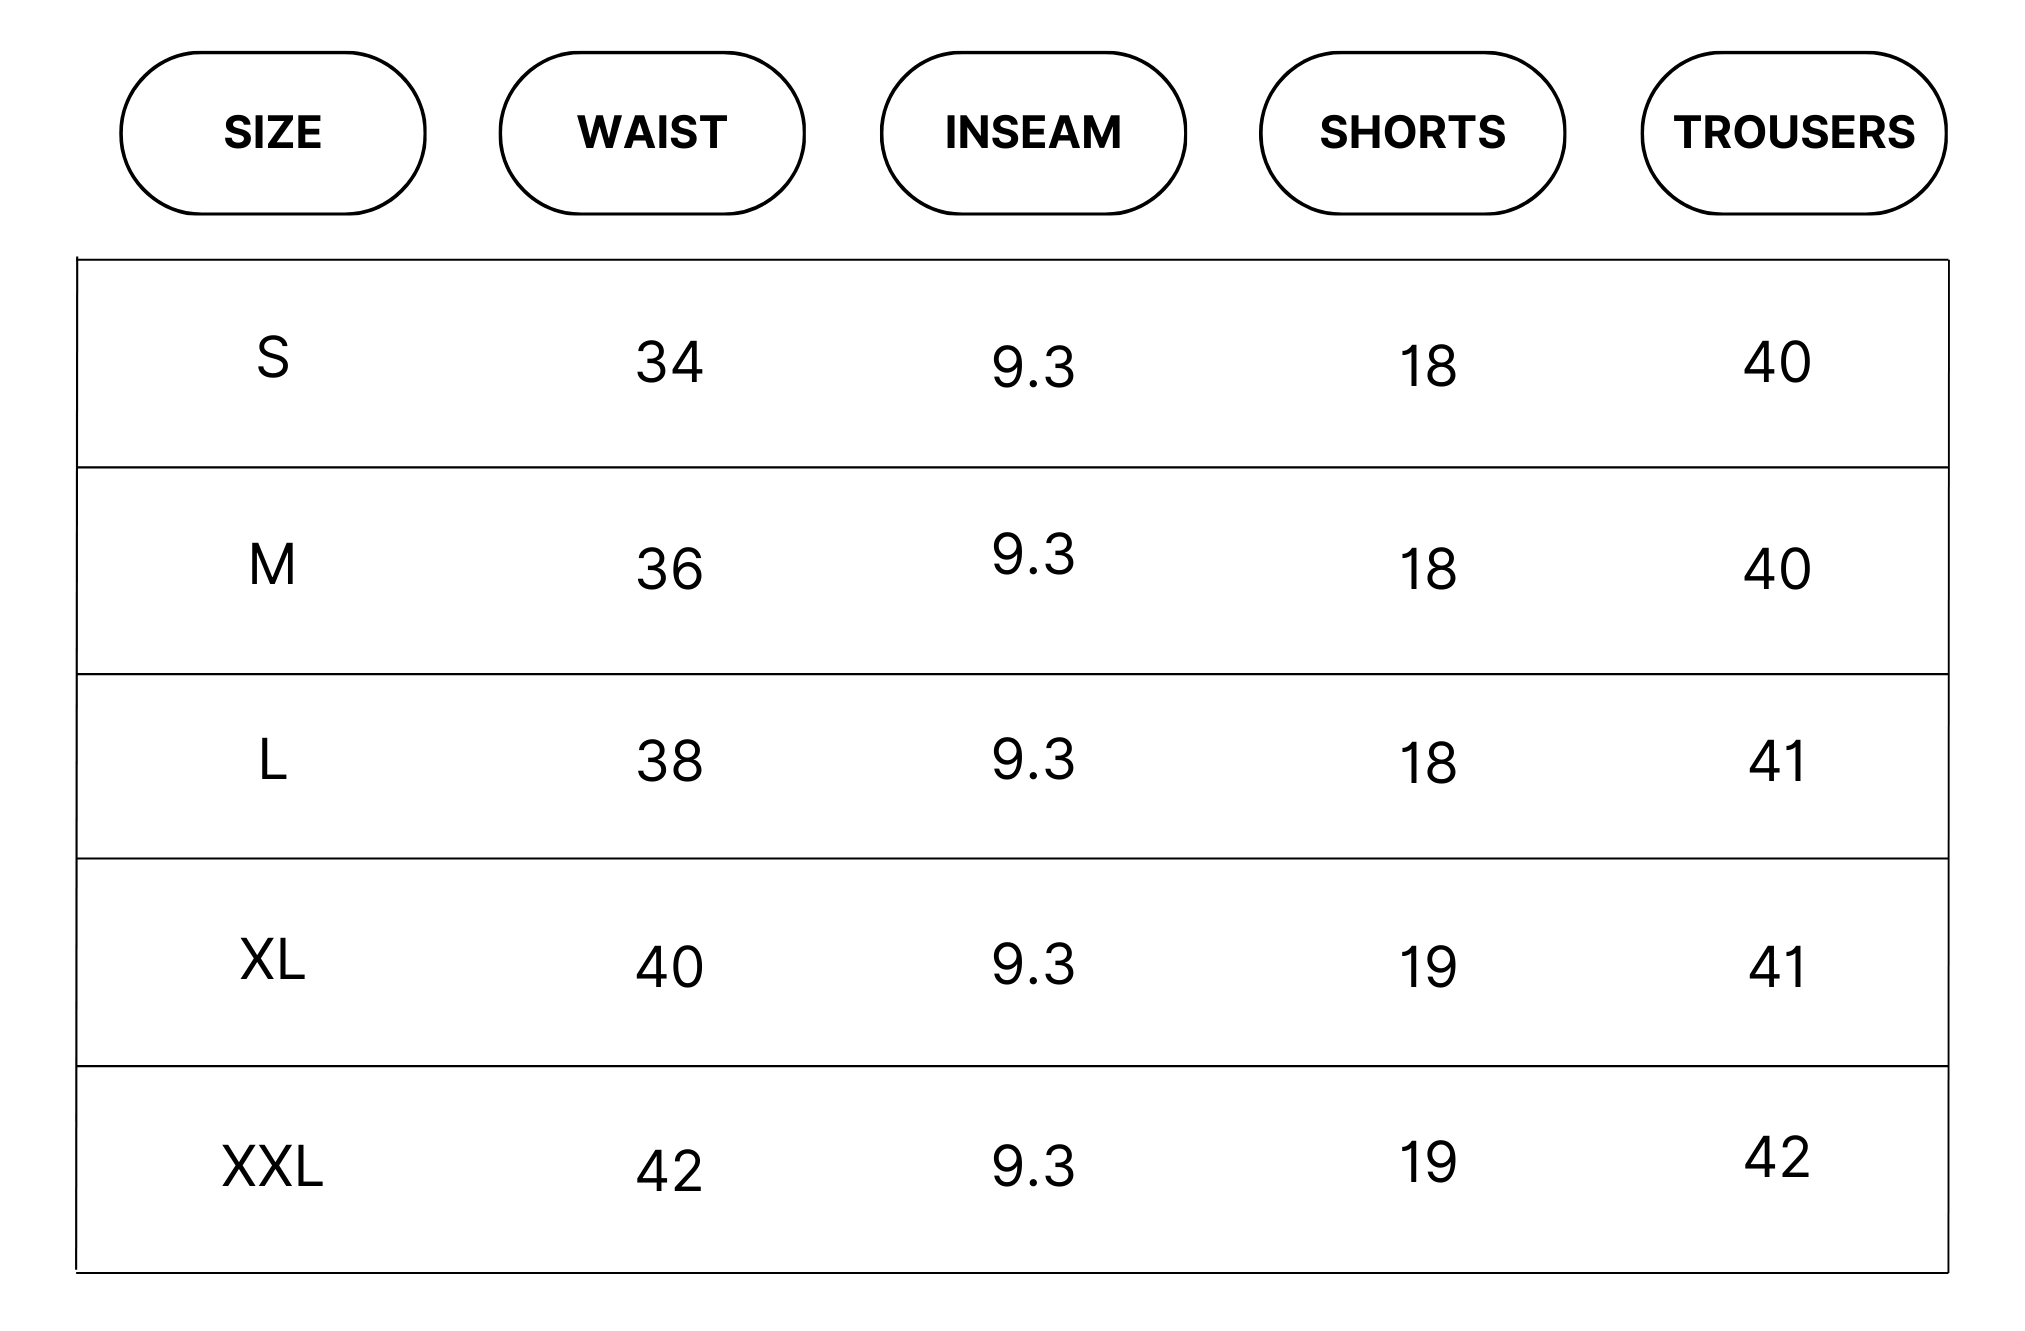Click waist value 38

point(669,762)
